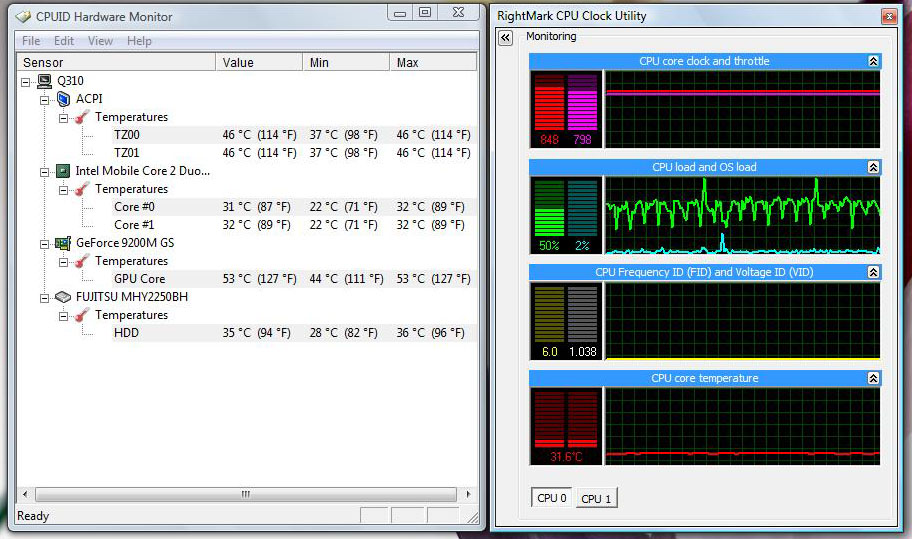Click the 50% CPU load readout
This screenshot has height=539, width=912.
click(x=549, y=246)
